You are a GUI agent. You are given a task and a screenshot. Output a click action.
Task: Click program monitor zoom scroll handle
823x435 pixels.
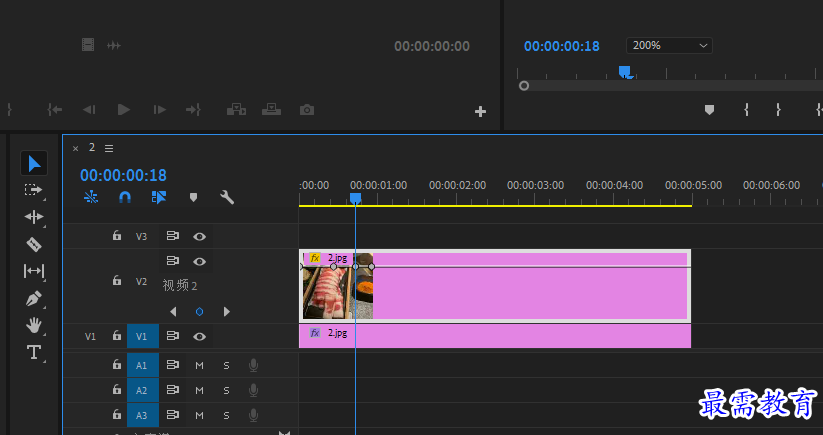[524, 86]
